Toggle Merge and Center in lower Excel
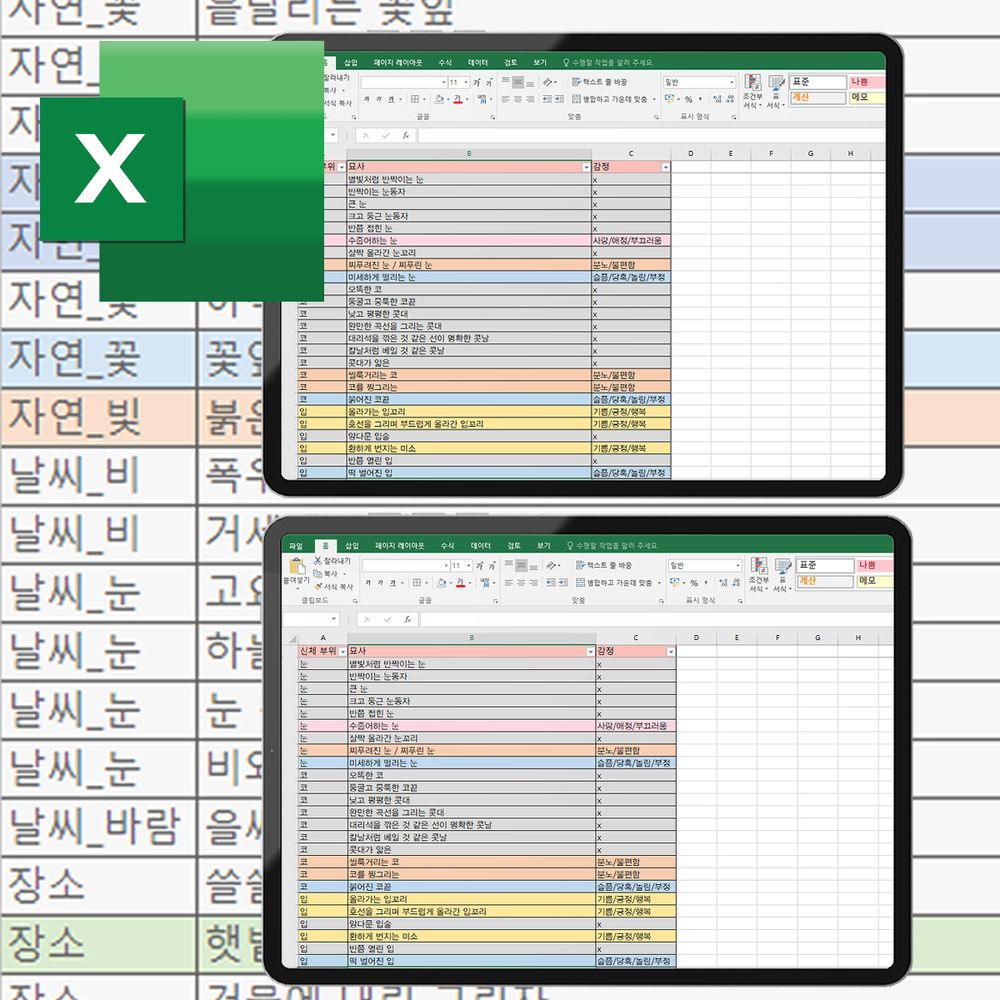This screenshot has width=1000, height=1000. [x=615, y=582]
